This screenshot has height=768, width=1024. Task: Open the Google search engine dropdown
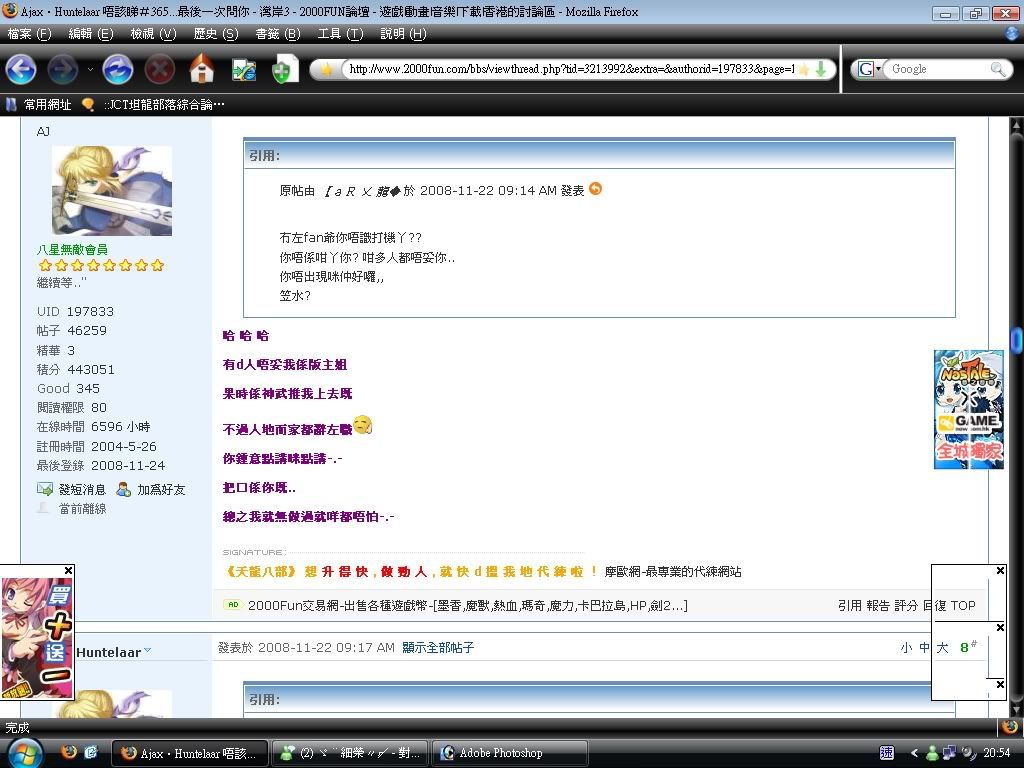coord(870,69)
